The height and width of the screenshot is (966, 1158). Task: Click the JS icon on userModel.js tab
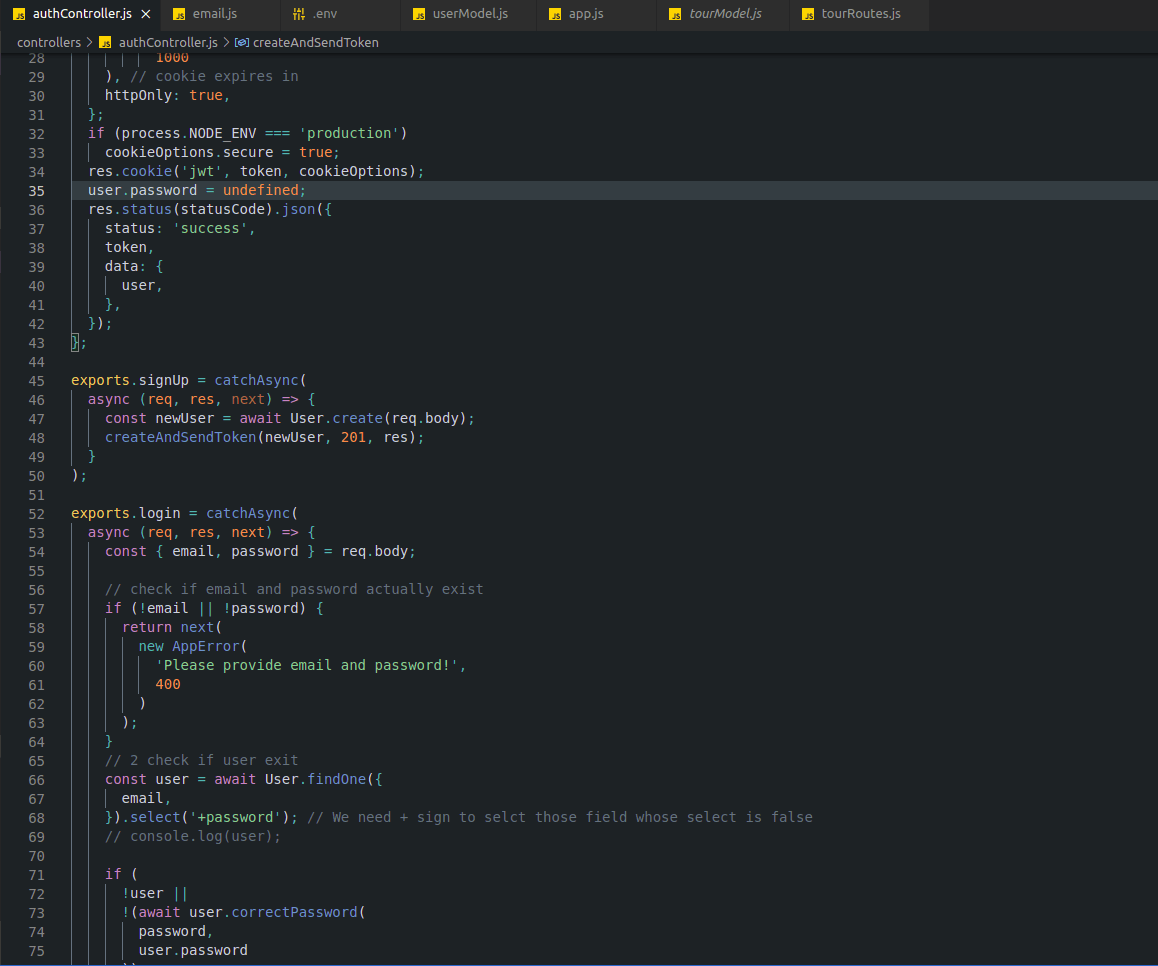coord(419,14)
